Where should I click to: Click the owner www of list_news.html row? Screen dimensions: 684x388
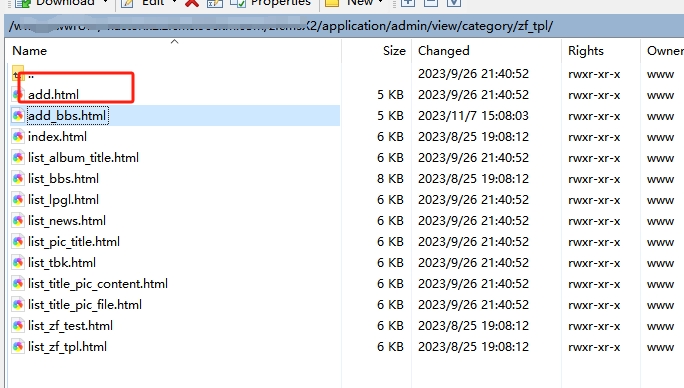coord(660,221)
